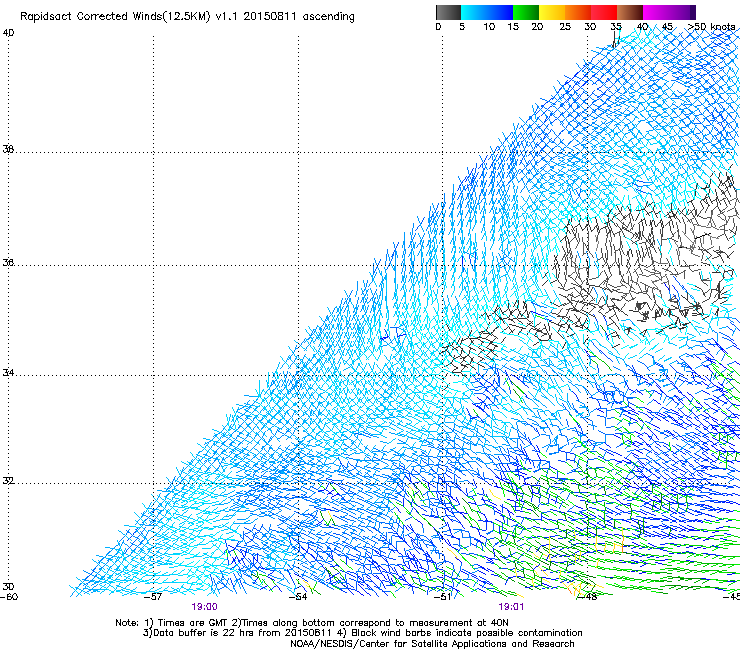This screenshot has width=740, height=650.
Task: Click the legend scale label '45'
Action: click(667, 27)
